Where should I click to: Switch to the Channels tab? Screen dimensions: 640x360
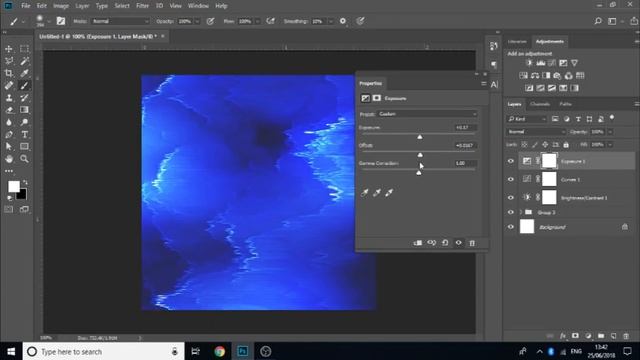(540, 104)
